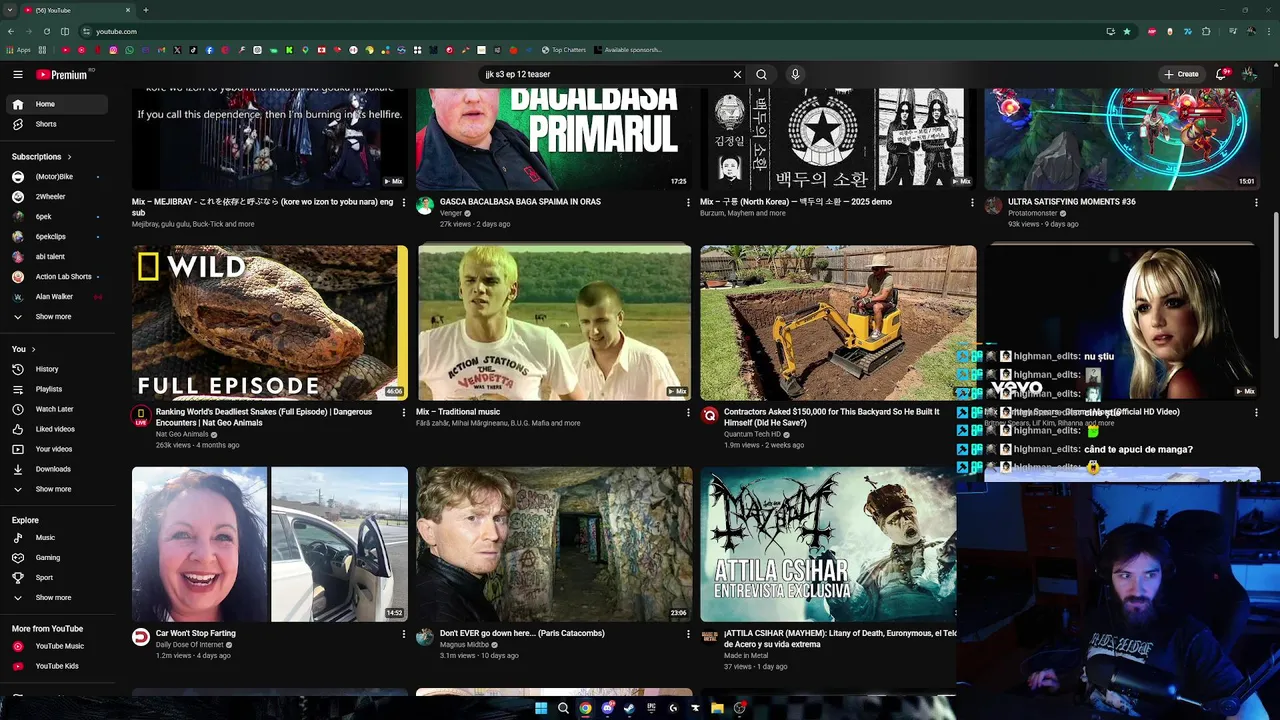Open the Nat Geo Animals channel name
Screen dimensions: 1280x720
click(x=182, y=434)
